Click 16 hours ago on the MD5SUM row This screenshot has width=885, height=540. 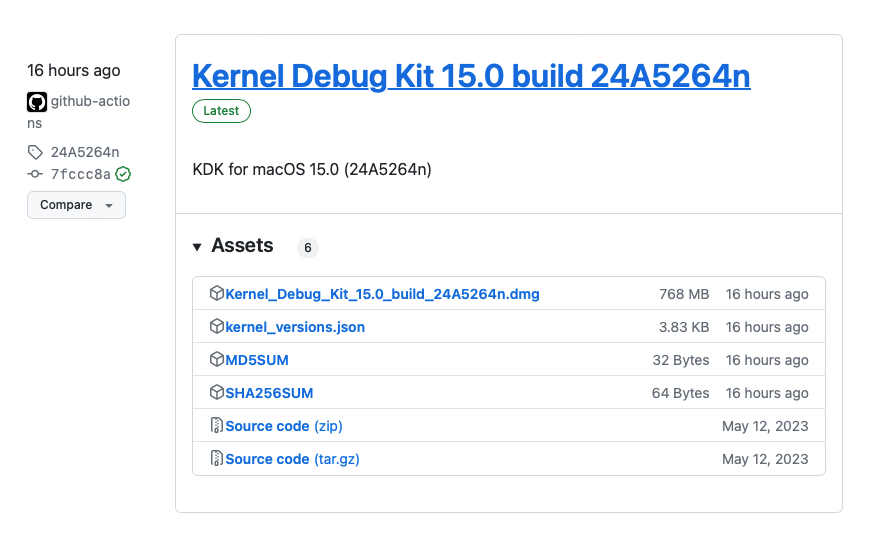click(767, 360)
